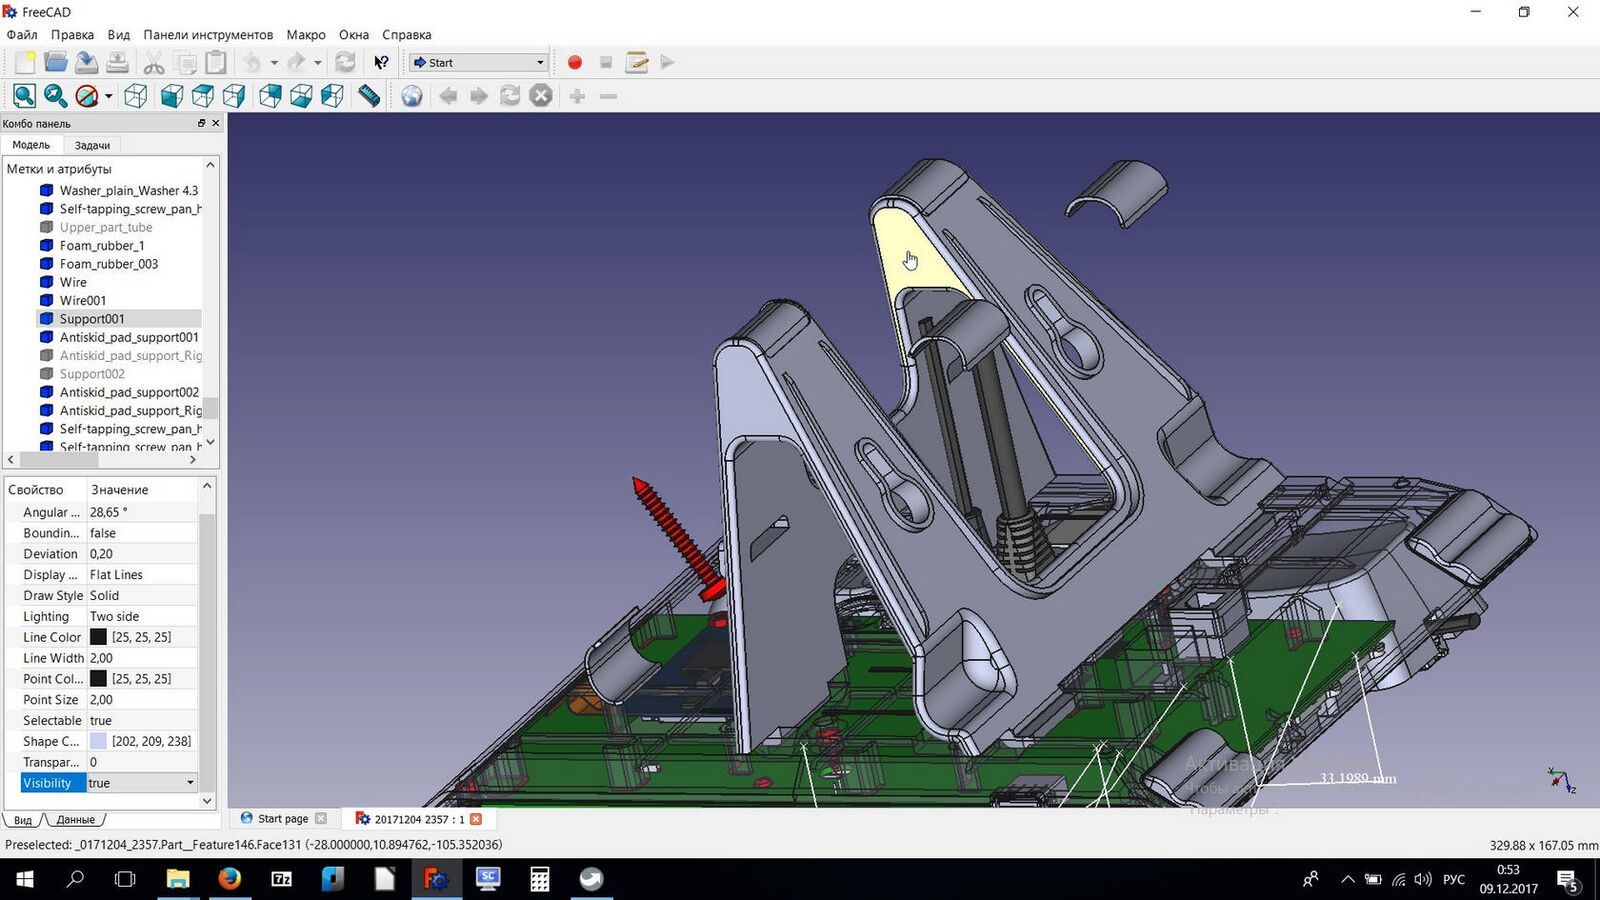Expand the Visibility true dropdown

190,783
